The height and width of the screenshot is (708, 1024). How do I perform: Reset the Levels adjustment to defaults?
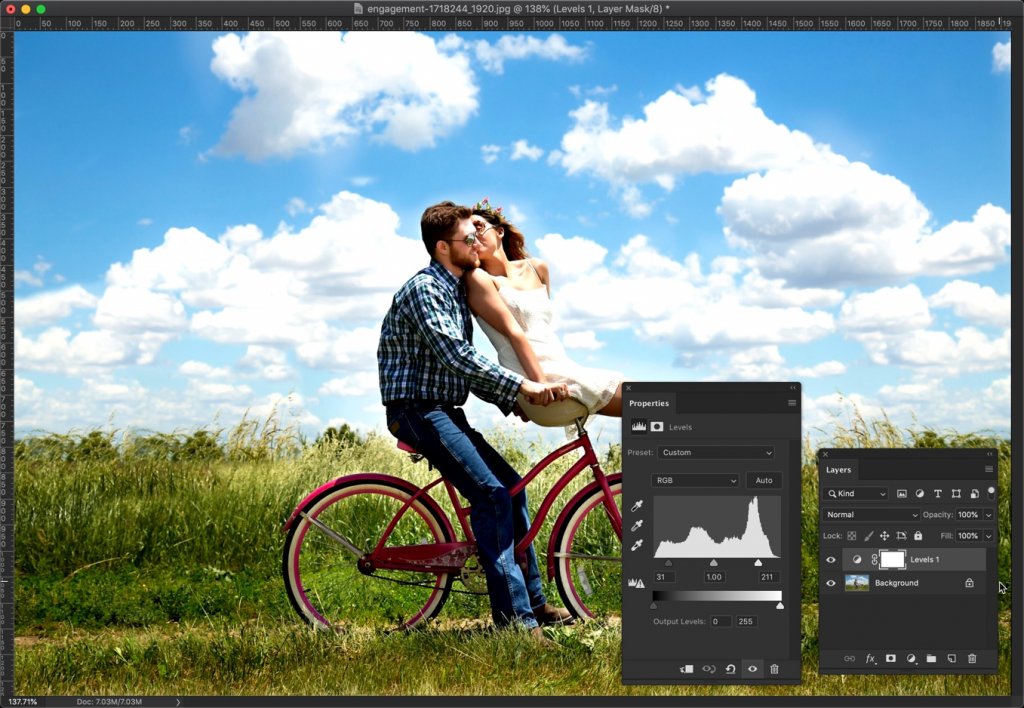(728, 669)
